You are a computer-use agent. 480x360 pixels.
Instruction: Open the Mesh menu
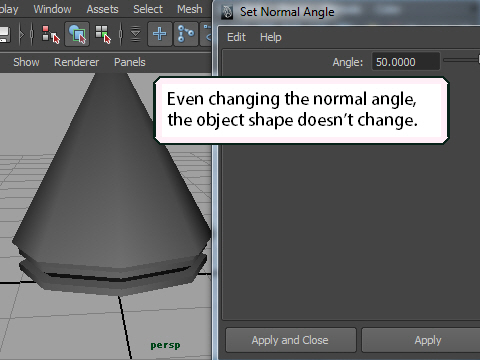point(189,9)
